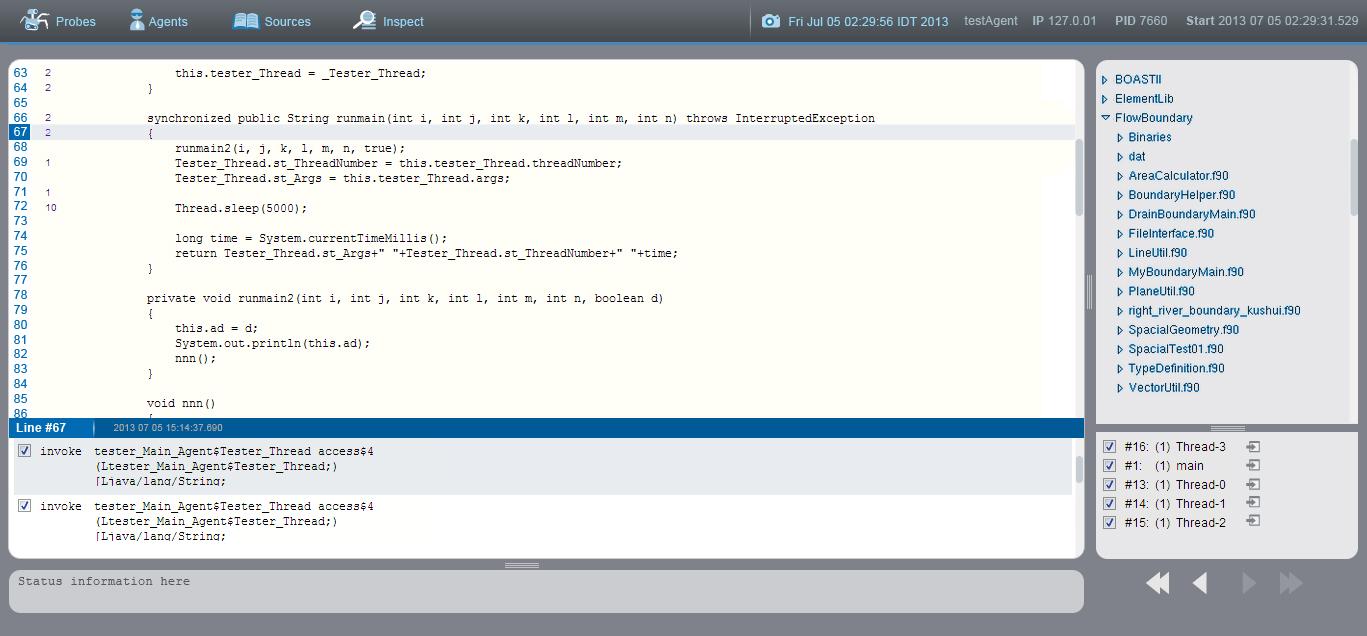Click the rewind to first icon

[1158, 583]
